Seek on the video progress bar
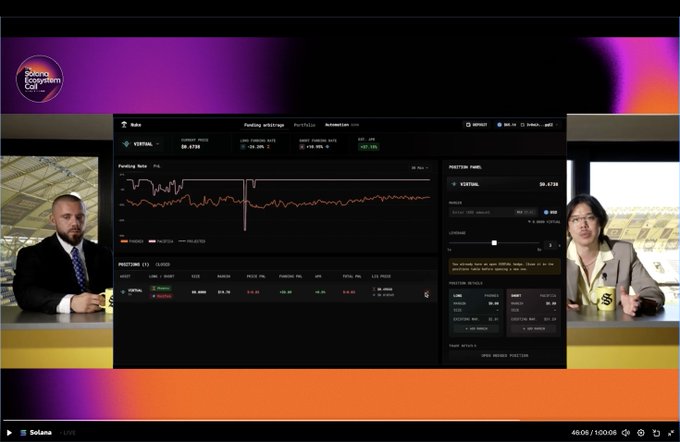Viewport: 680px width, 442px height. (x=340, y=420)
